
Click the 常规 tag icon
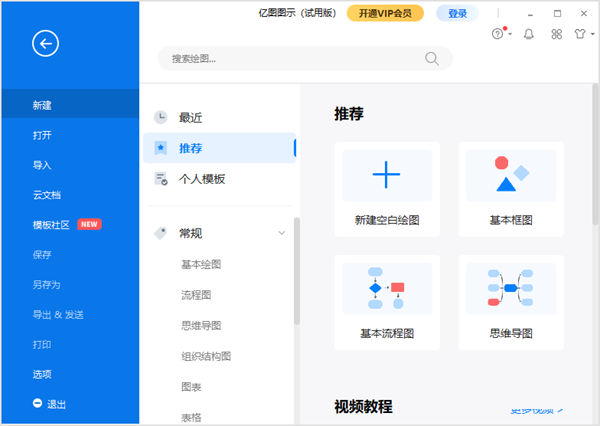[x=161, y=233]
